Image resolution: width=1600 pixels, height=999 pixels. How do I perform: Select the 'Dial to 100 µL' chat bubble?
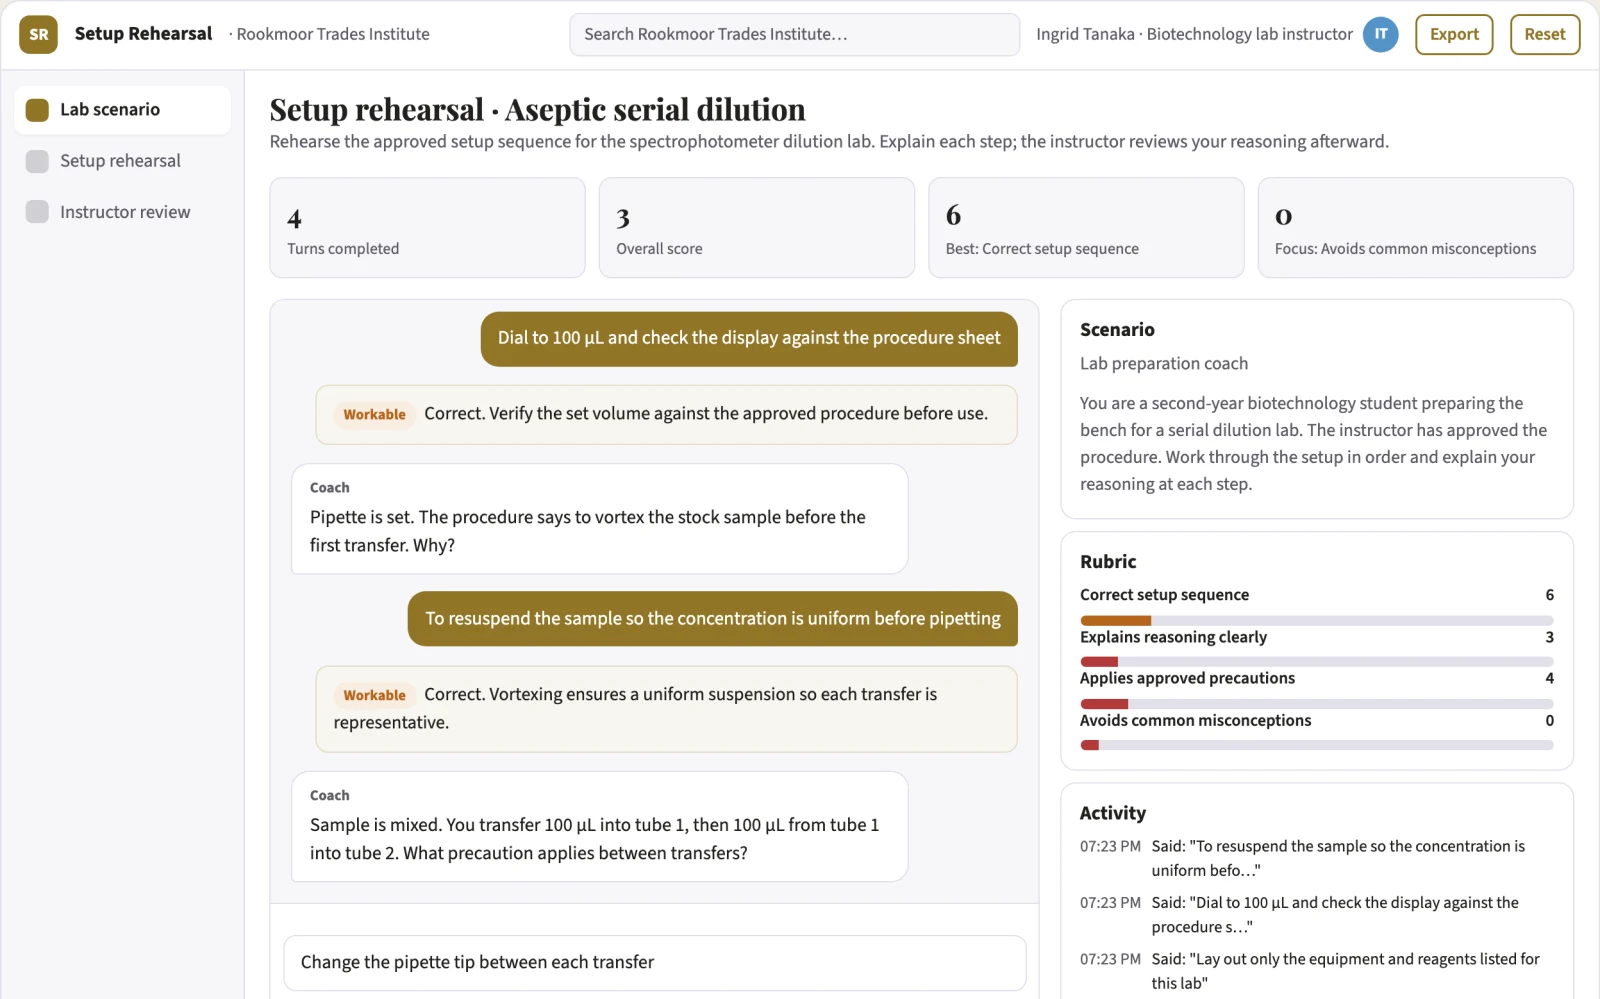click(x=749, y=339)
